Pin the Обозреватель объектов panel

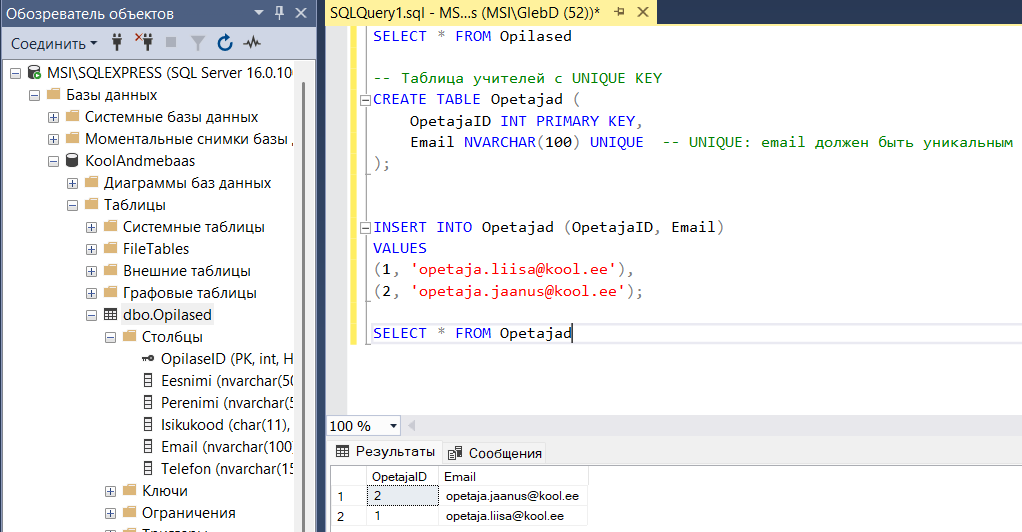click(x=280, y=12)
